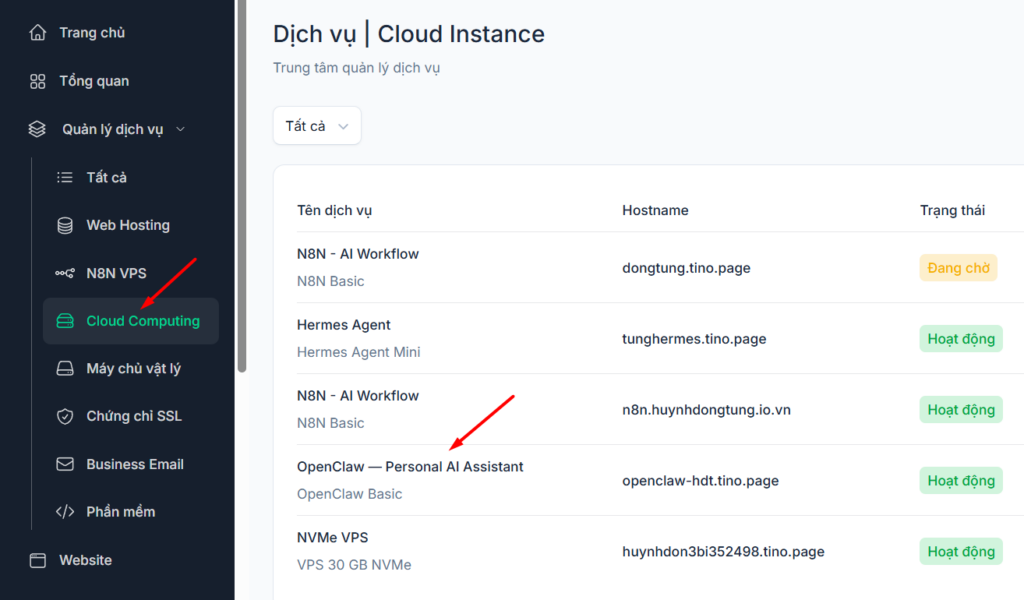Click Hoạt động badge in NVMe VPS row
The width and height of the screenshot is (1024, 600).
[961, 552]
